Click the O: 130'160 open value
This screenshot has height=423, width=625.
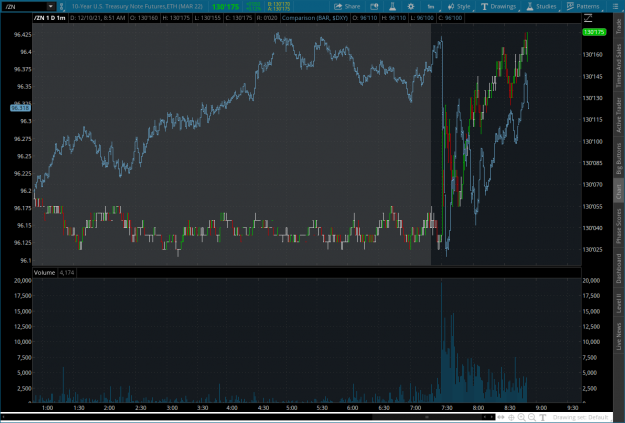143,18
